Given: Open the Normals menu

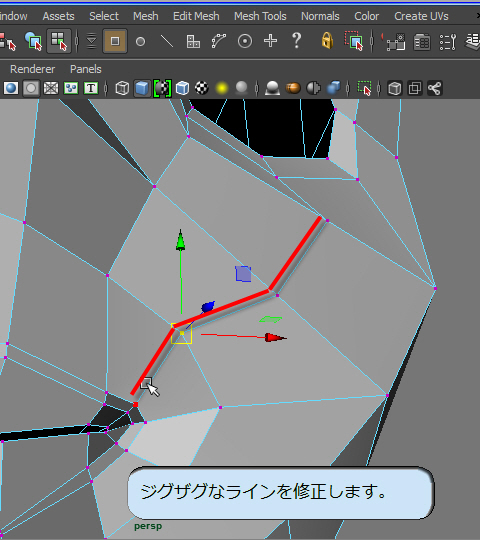Looking at the screenshot, I should [320, 16].
